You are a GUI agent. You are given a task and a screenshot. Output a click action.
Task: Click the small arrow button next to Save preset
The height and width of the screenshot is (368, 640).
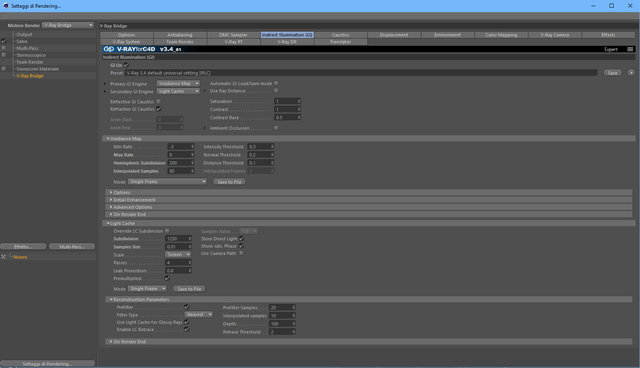tap(631, 73)
